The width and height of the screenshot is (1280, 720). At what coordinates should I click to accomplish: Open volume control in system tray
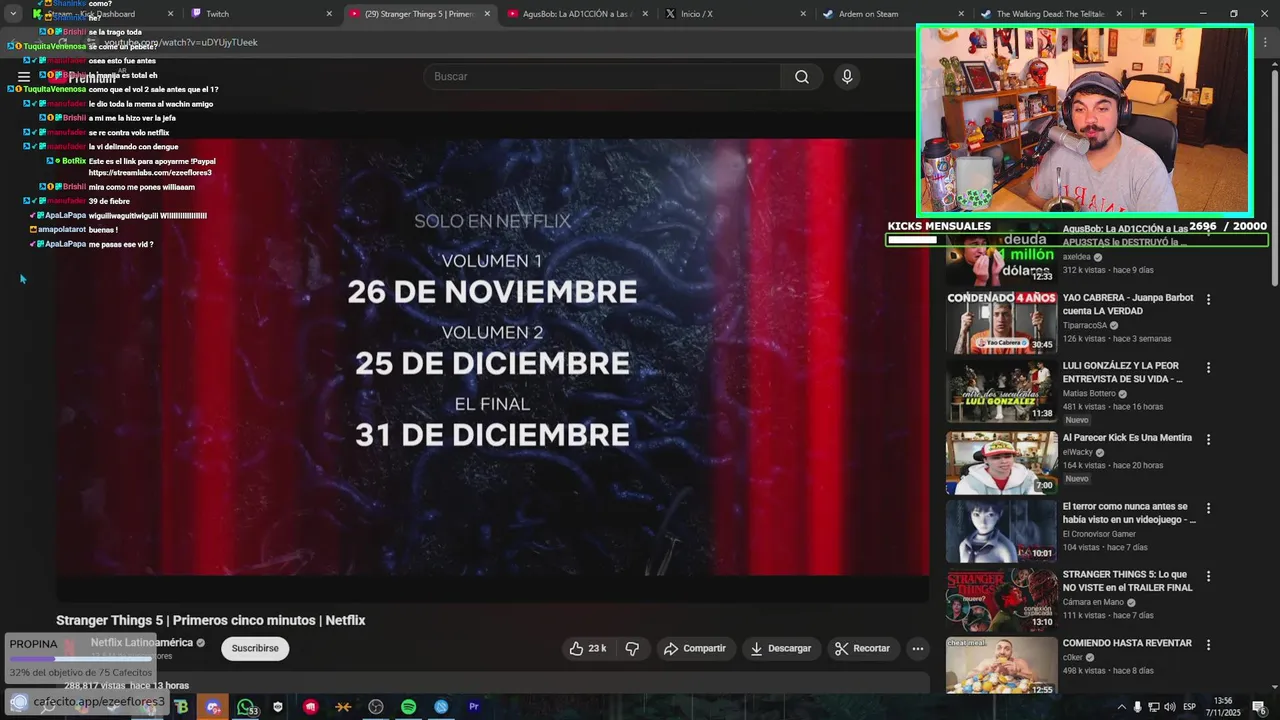point(1170,707)
